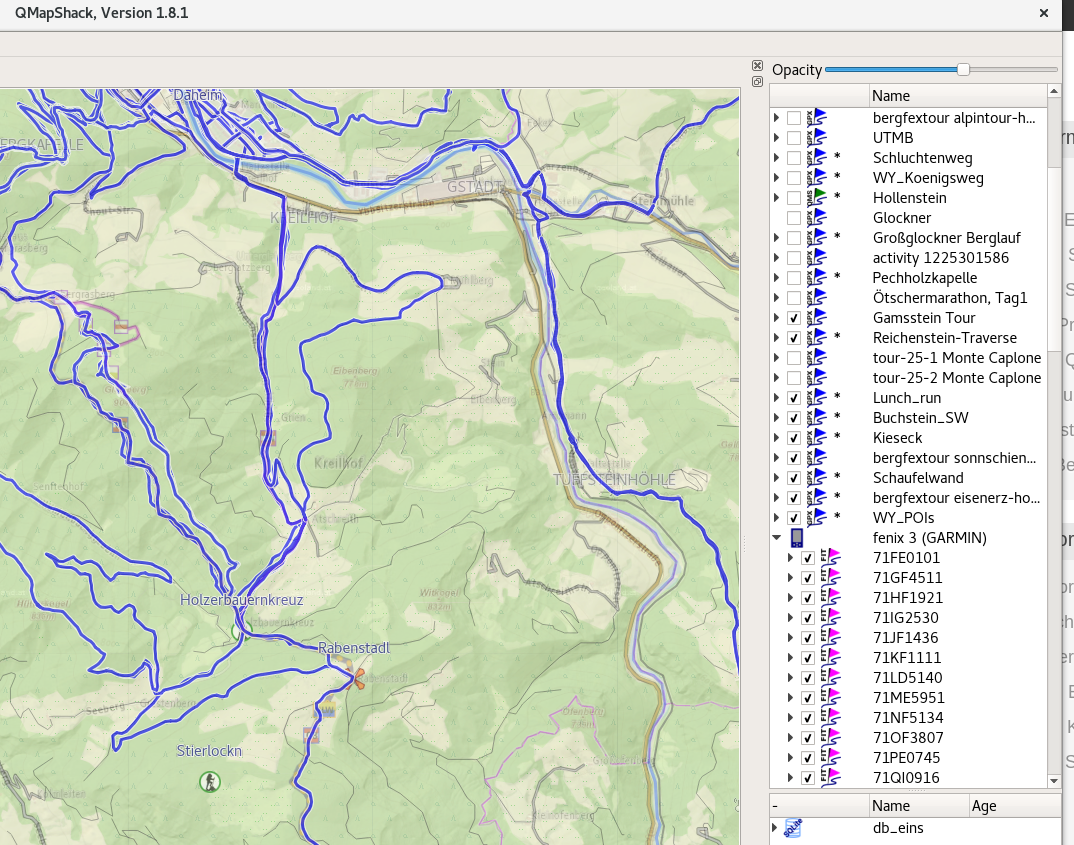Image resolution: width=1074 pixels, height=845 pixels.
Task: Click the green-flag icon of Hollenstein project
Action: (816, 198)
